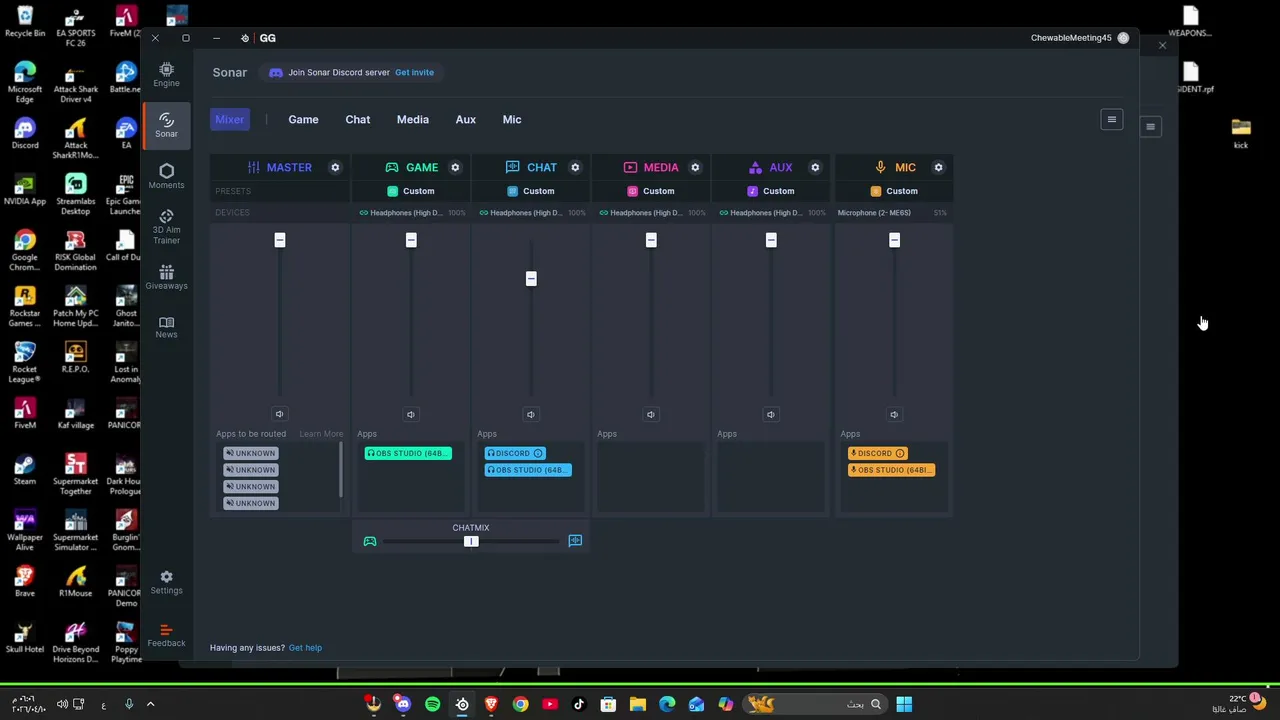
Task: Open the MIC Microphone device dropdown
Action: (892, 213)
